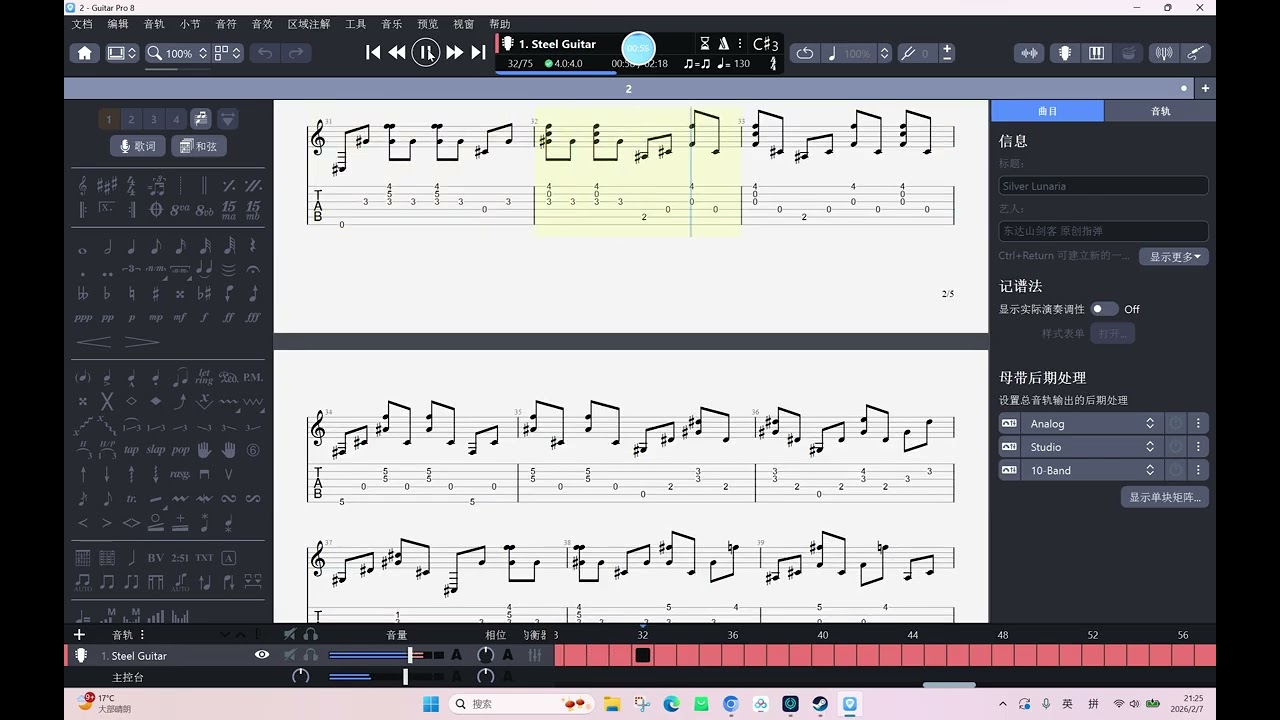Open the Studio mastering preset dropdown
This screenshot has width=1280, height=720.
[1092, 447]
